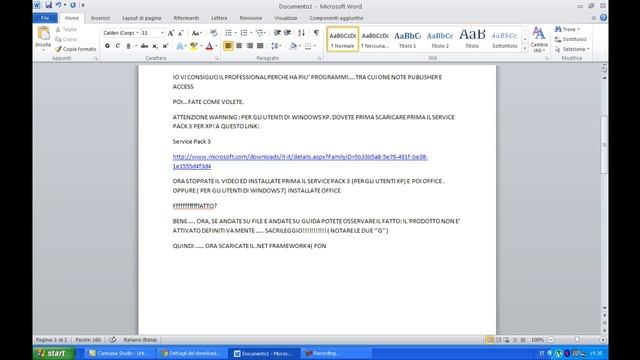Open numbered list style dropdown arrow
640x360 pixels.
click(251, 33)
